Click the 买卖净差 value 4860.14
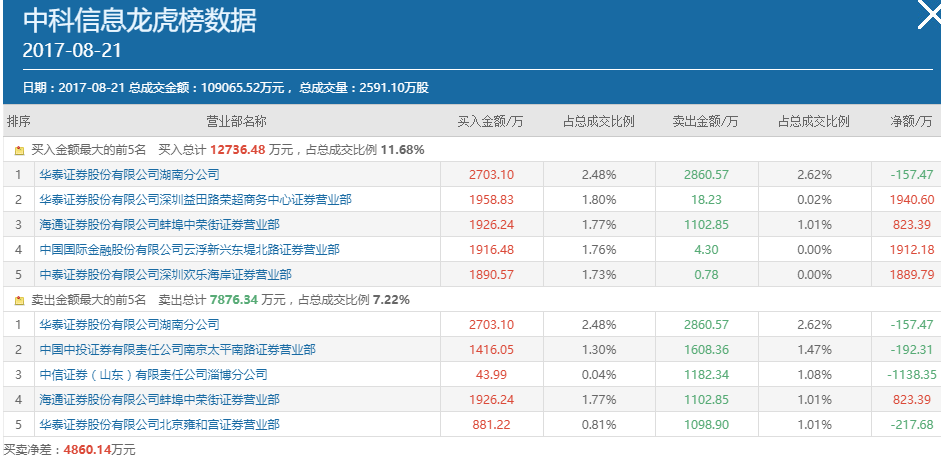 tap(87, 450)
